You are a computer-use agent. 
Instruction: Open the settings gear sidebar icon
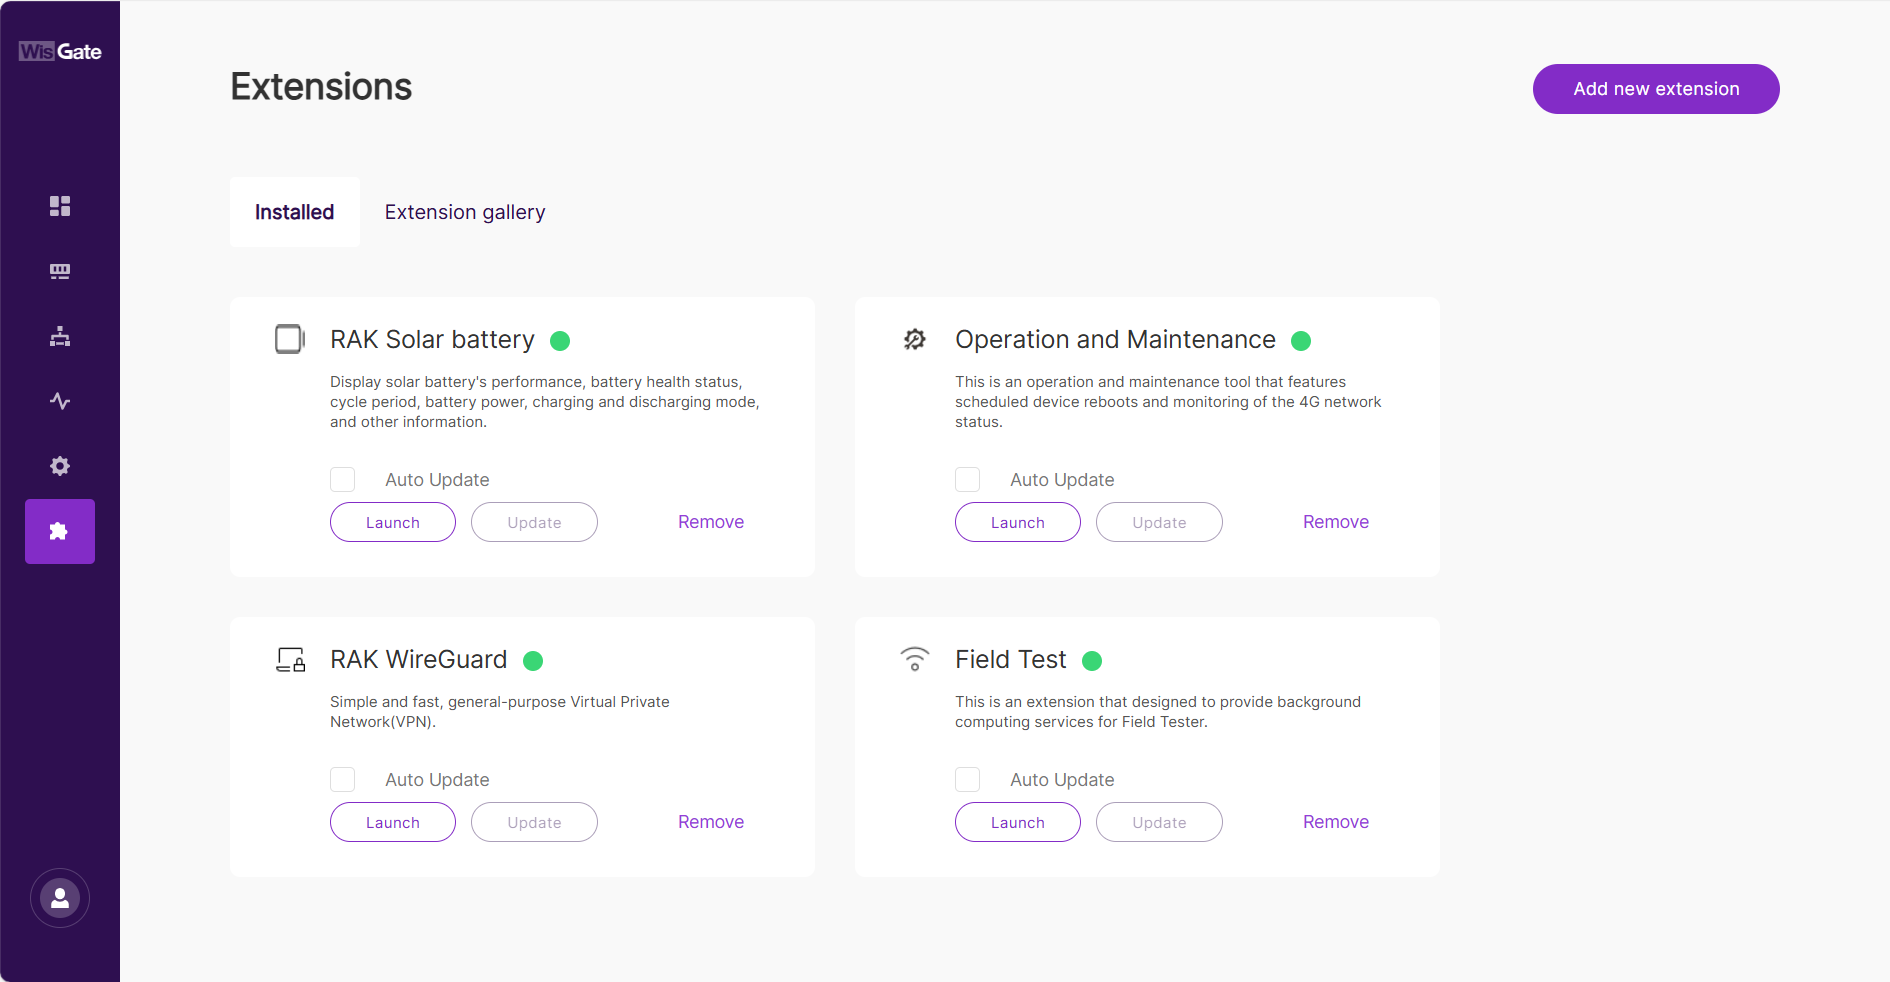pyautogui.click(x=60, y=466)
